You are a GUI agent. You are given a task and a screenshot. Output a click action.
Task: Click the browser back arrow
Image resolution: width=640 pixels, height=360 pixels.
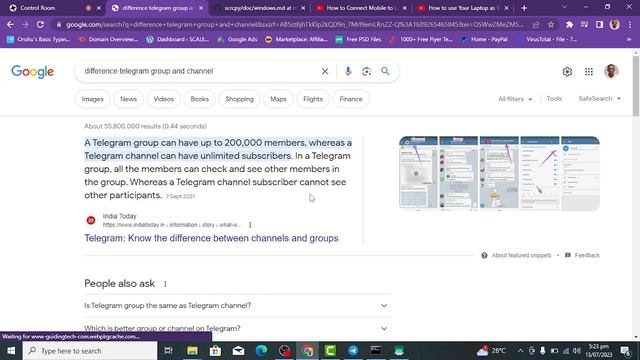tap(10, 24)
